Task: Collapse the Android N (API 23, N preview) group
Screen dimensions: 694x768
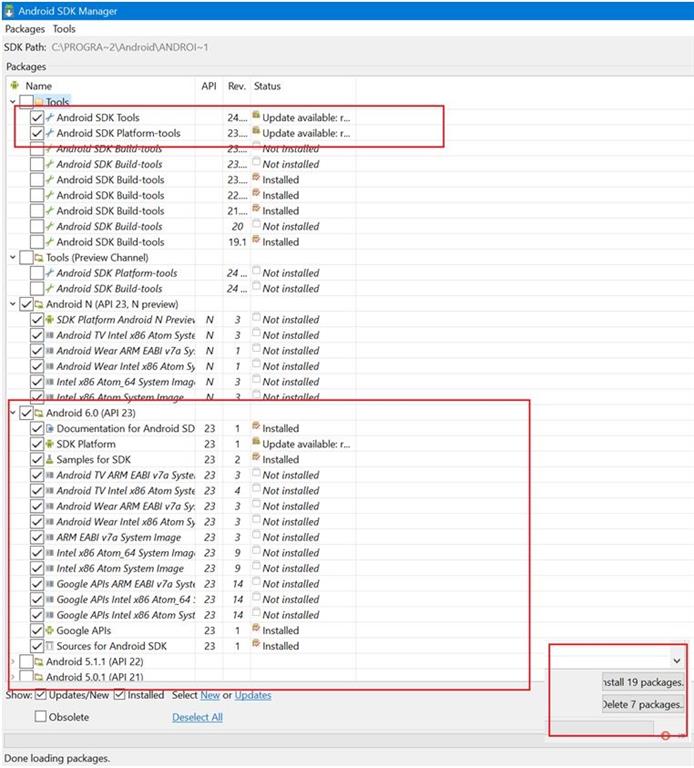Action: pyautogui.click(x=13, y=304)
